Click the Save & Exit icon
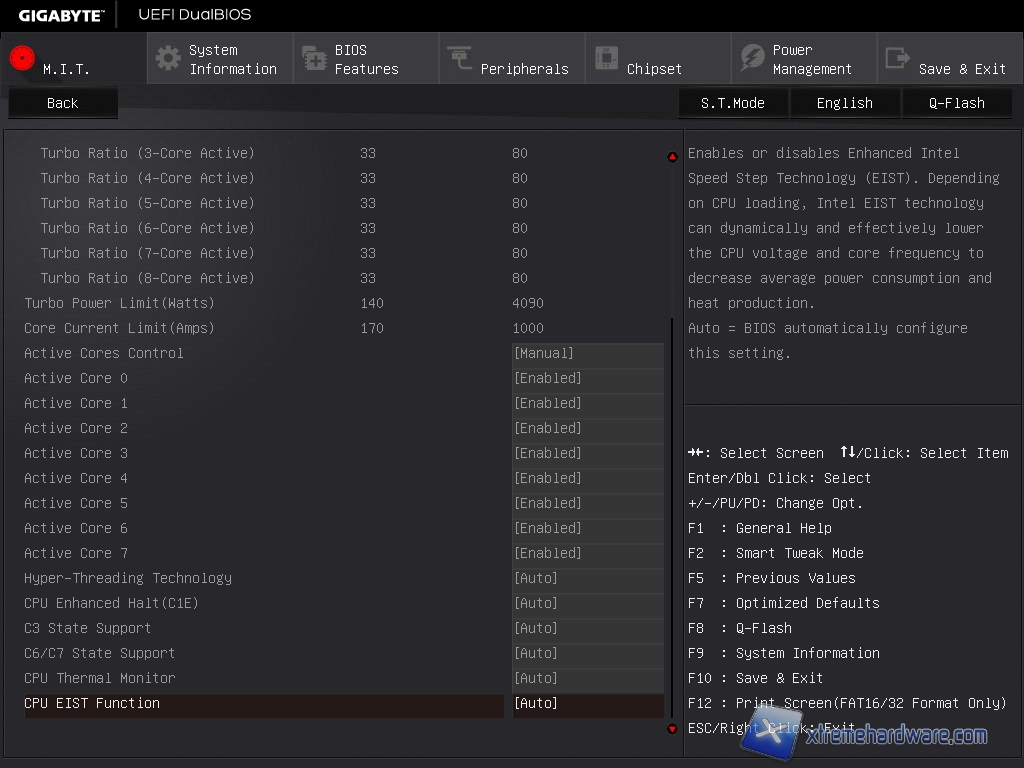Screen dimensions: 1024x768 tap(898, 58)
